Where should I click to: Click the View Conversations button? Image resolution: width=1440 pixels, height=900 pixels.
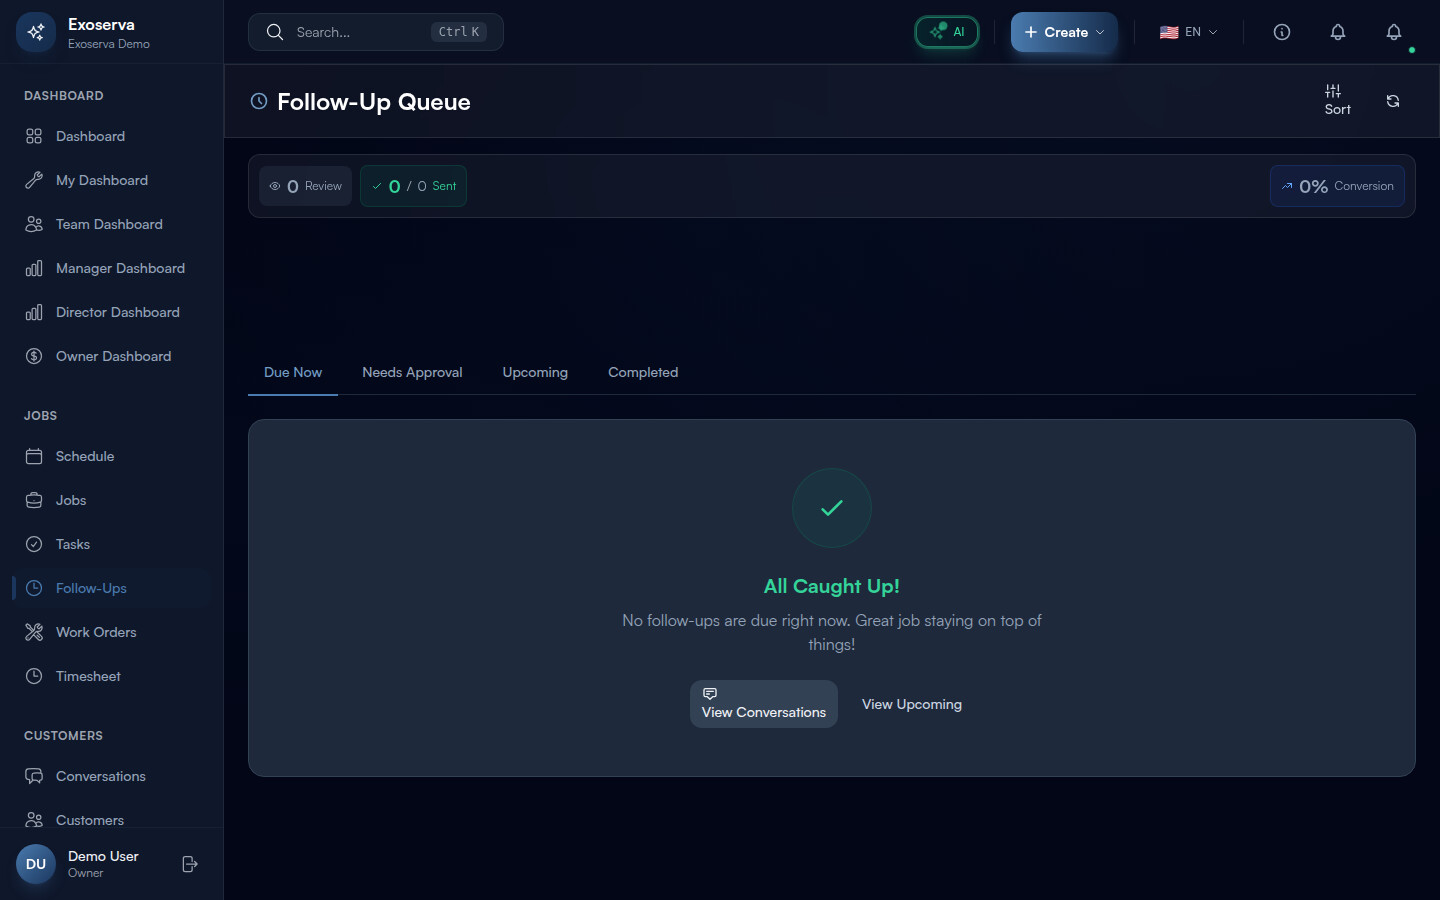coord(764,704)
